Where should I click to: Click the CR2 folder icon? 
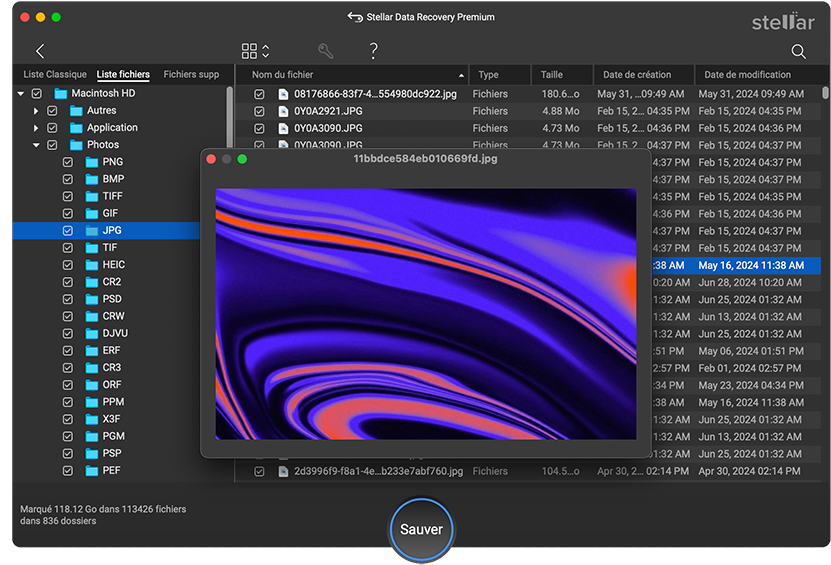click(92, 282)
